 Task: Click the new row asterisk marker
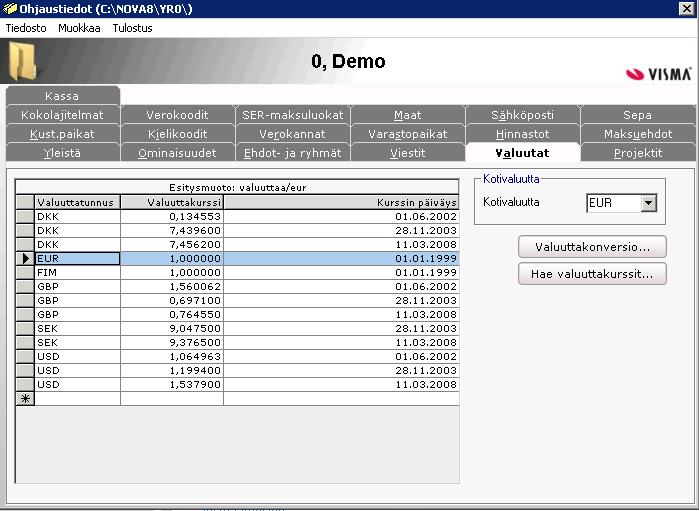click(25, 399)
